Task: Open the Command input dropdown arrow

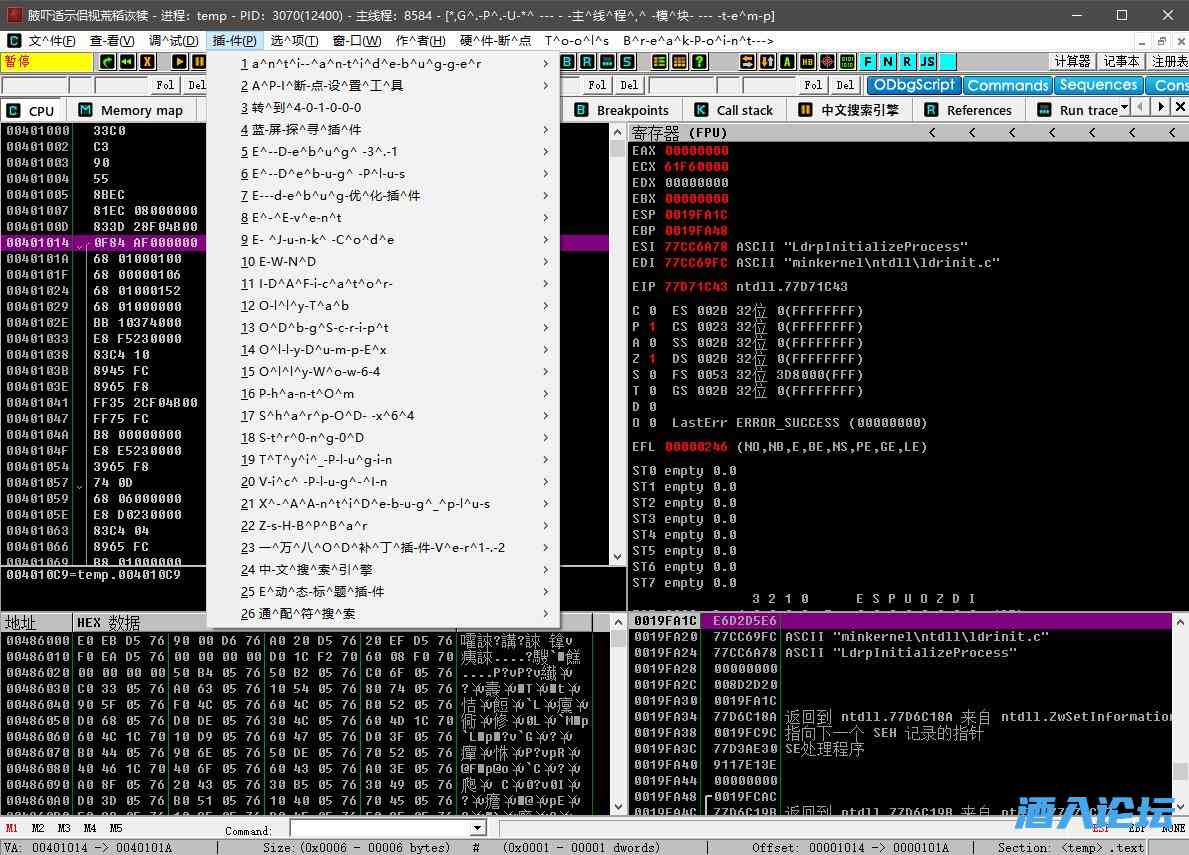Action: [x=477, y=828]
